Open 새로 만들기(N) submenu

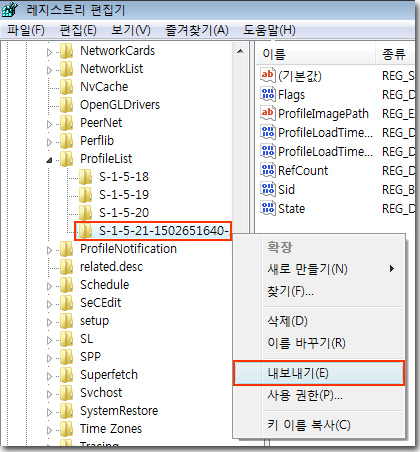tap(319, 269)
